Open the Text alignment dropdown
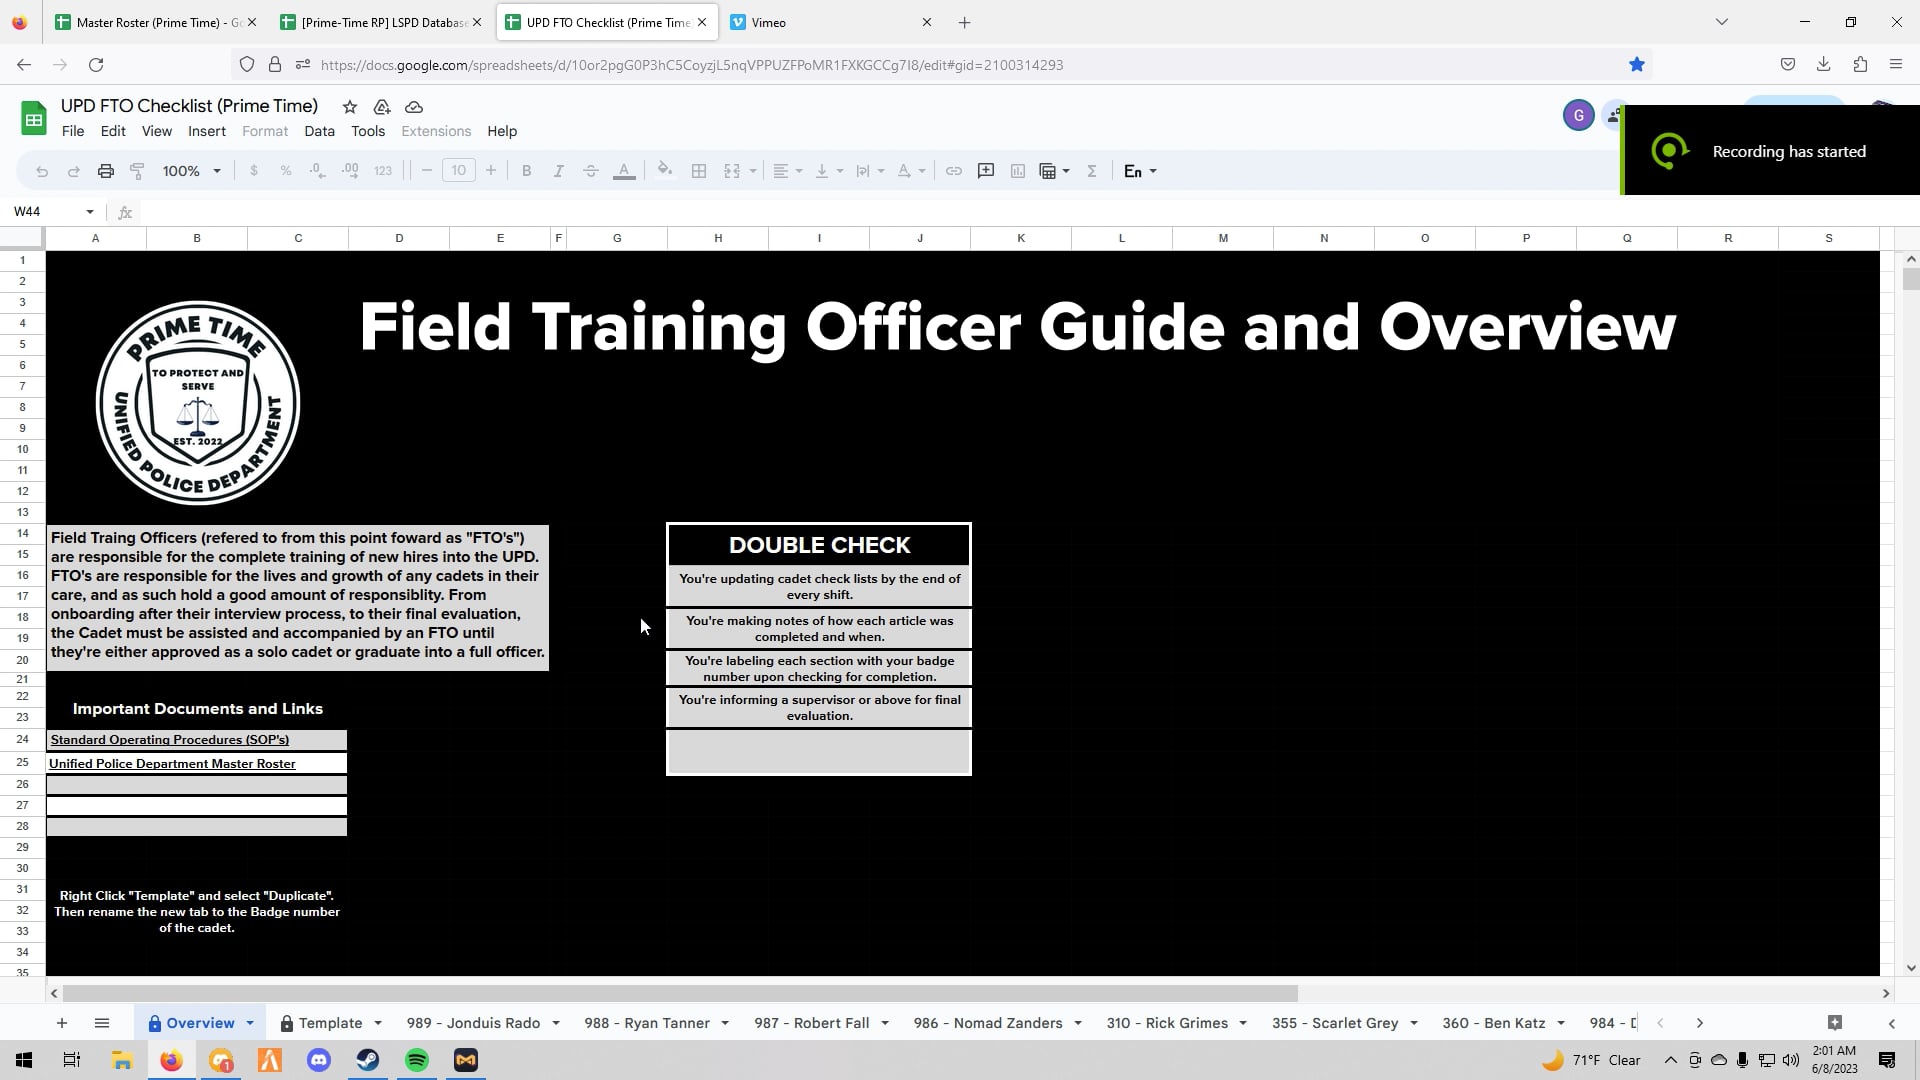Image resolution: width=1920 pixels, height=1080 pixels. 787,170
